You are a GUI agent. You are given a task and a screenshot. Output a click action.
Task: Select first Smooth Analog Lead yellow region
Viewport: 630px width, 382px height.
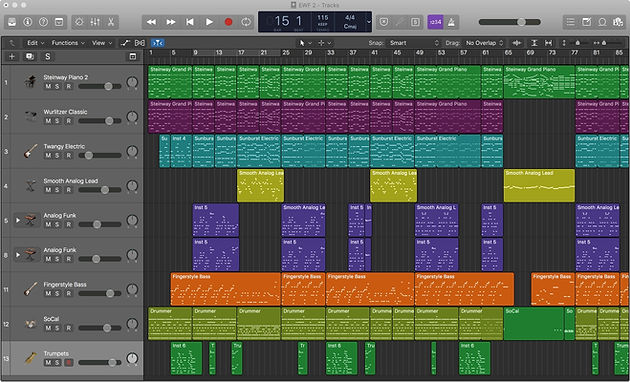tap(260, 186)
